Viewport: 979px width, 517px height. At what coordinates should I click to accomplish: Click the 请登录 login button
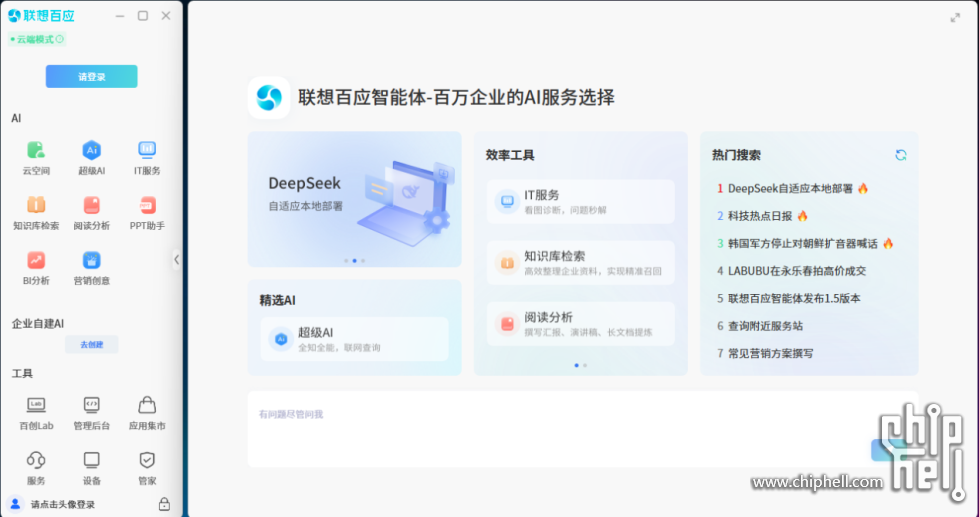coord(92,77)
